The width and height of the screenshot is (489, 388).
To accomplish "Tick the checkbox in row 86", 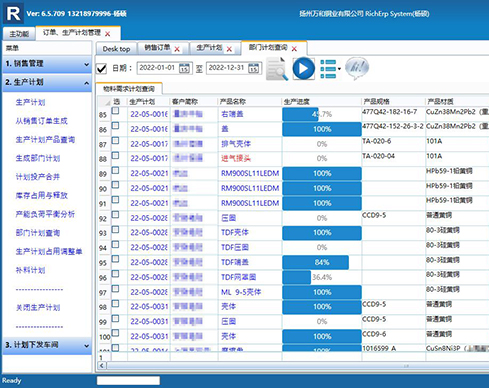I will click(x=115, y=126).
